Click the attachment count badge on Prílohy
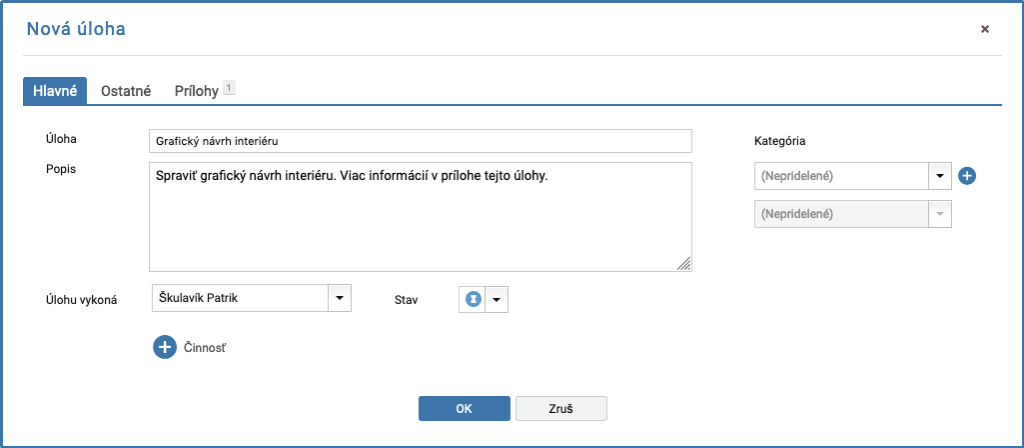Image resolution: width=1024 pixels, height=448 pixels. [x=229, y=88]
